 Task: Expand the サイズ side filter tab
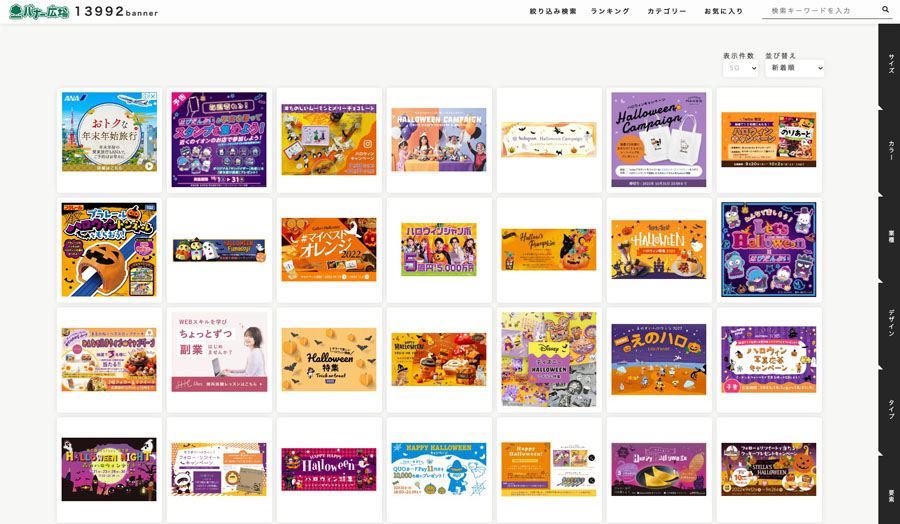pyautogui.click(x=891, y=64)
